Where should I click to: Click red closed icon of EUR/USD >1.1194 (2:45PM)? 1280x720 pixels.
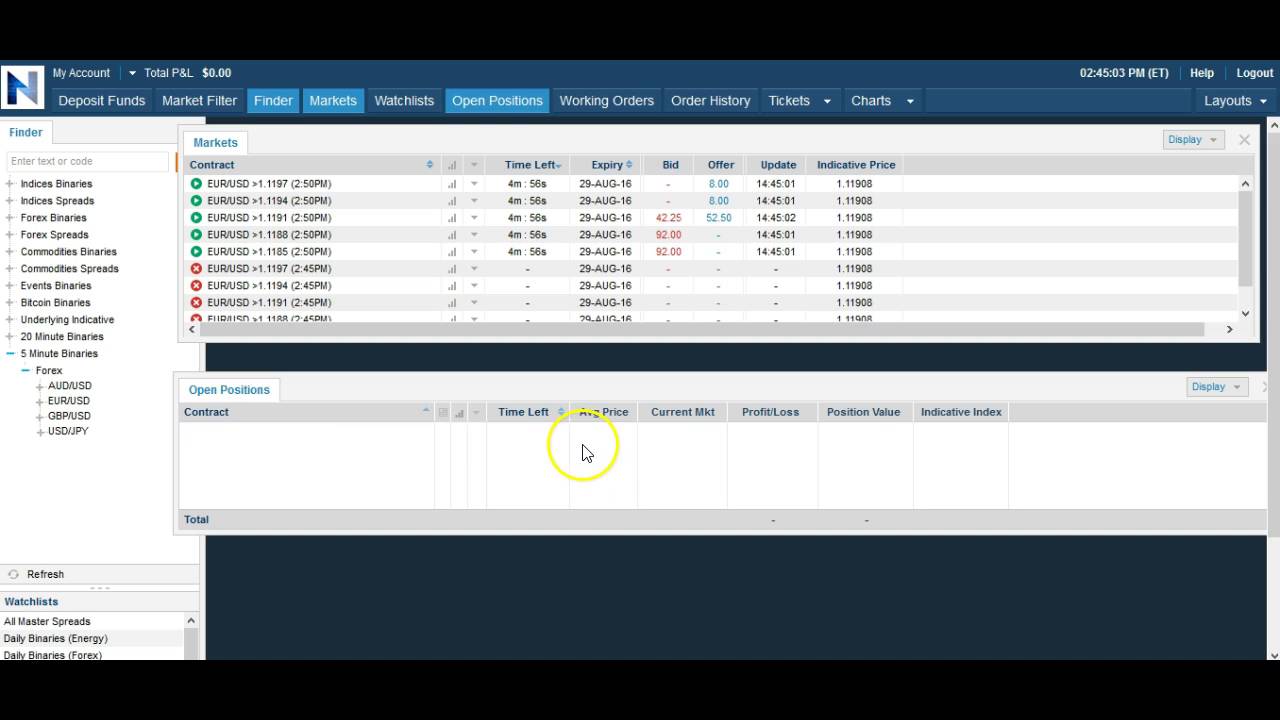click(196, 286)
